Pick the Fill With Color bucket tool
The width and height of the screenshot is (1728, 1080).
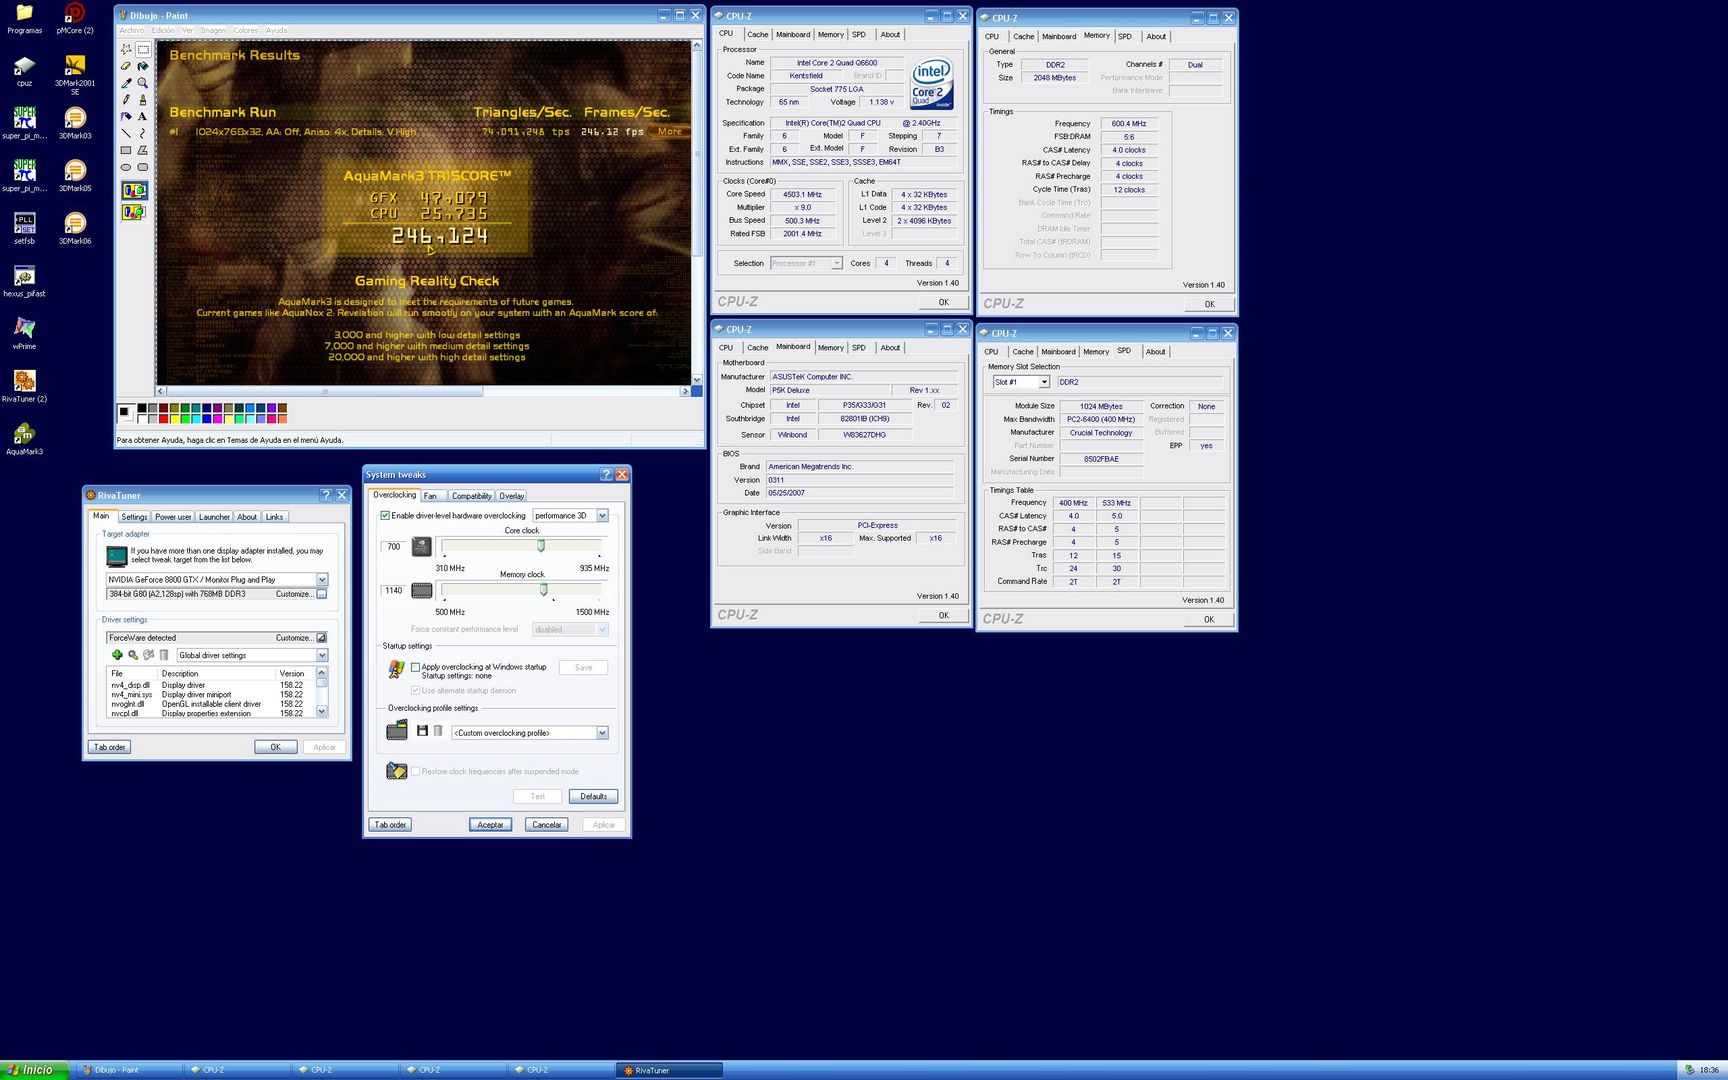coord(143,66)
